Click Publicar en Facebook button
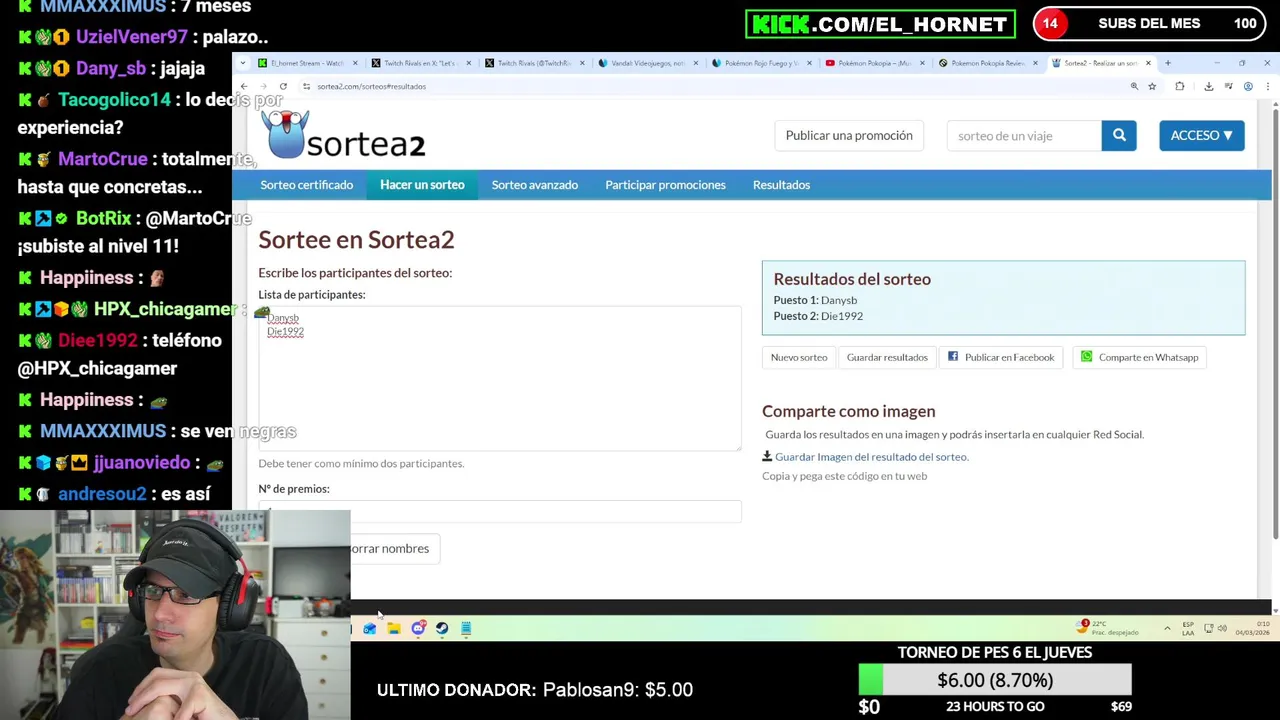 (1001, 357)
